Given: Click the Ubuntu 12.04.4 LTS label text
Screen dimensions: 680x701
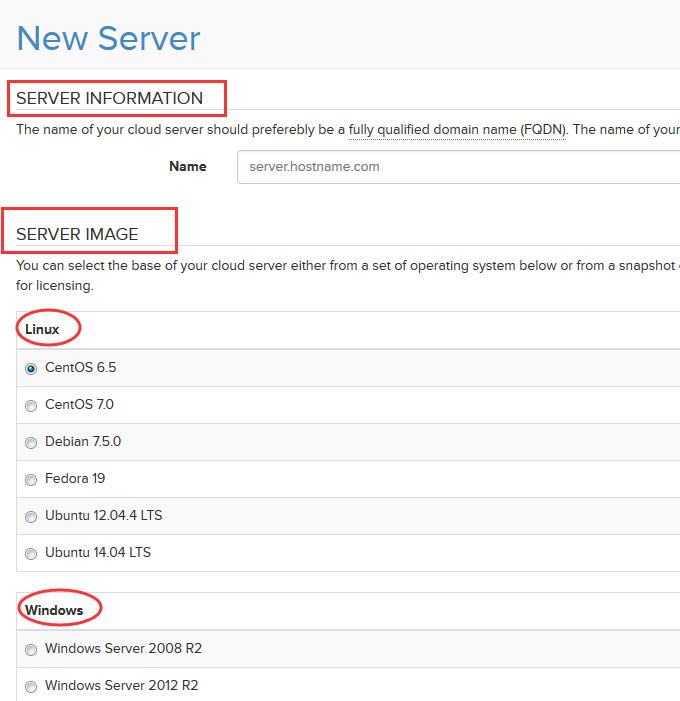Looking at the screenshot, I should [104, 515].
